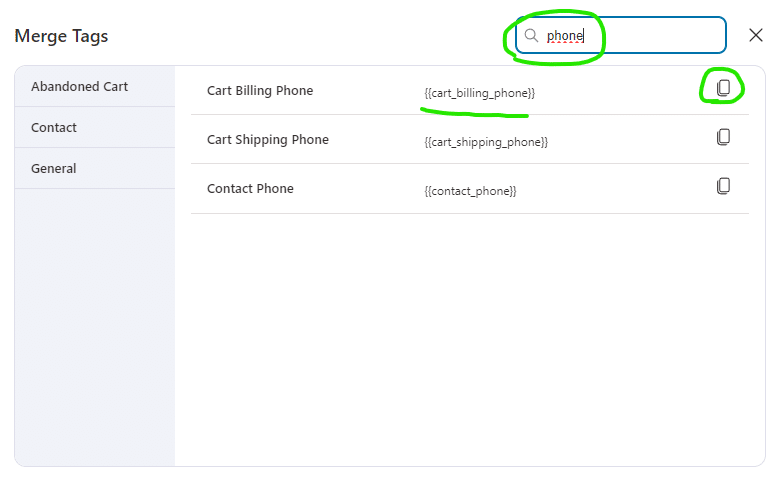784x483 pixels.
Task: Click the typed word 'phone' in search
Action: point(564,36)
